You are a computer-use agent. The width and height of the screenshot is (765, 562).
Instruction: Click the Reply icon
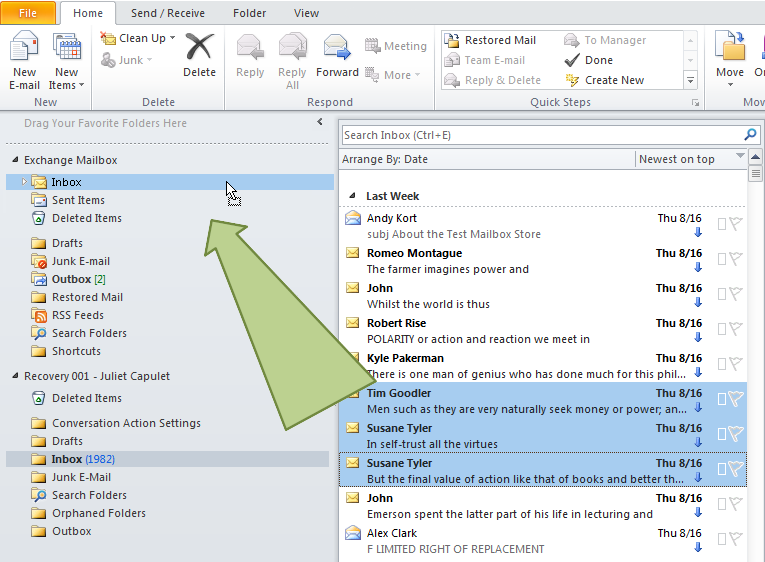[250, 47]
